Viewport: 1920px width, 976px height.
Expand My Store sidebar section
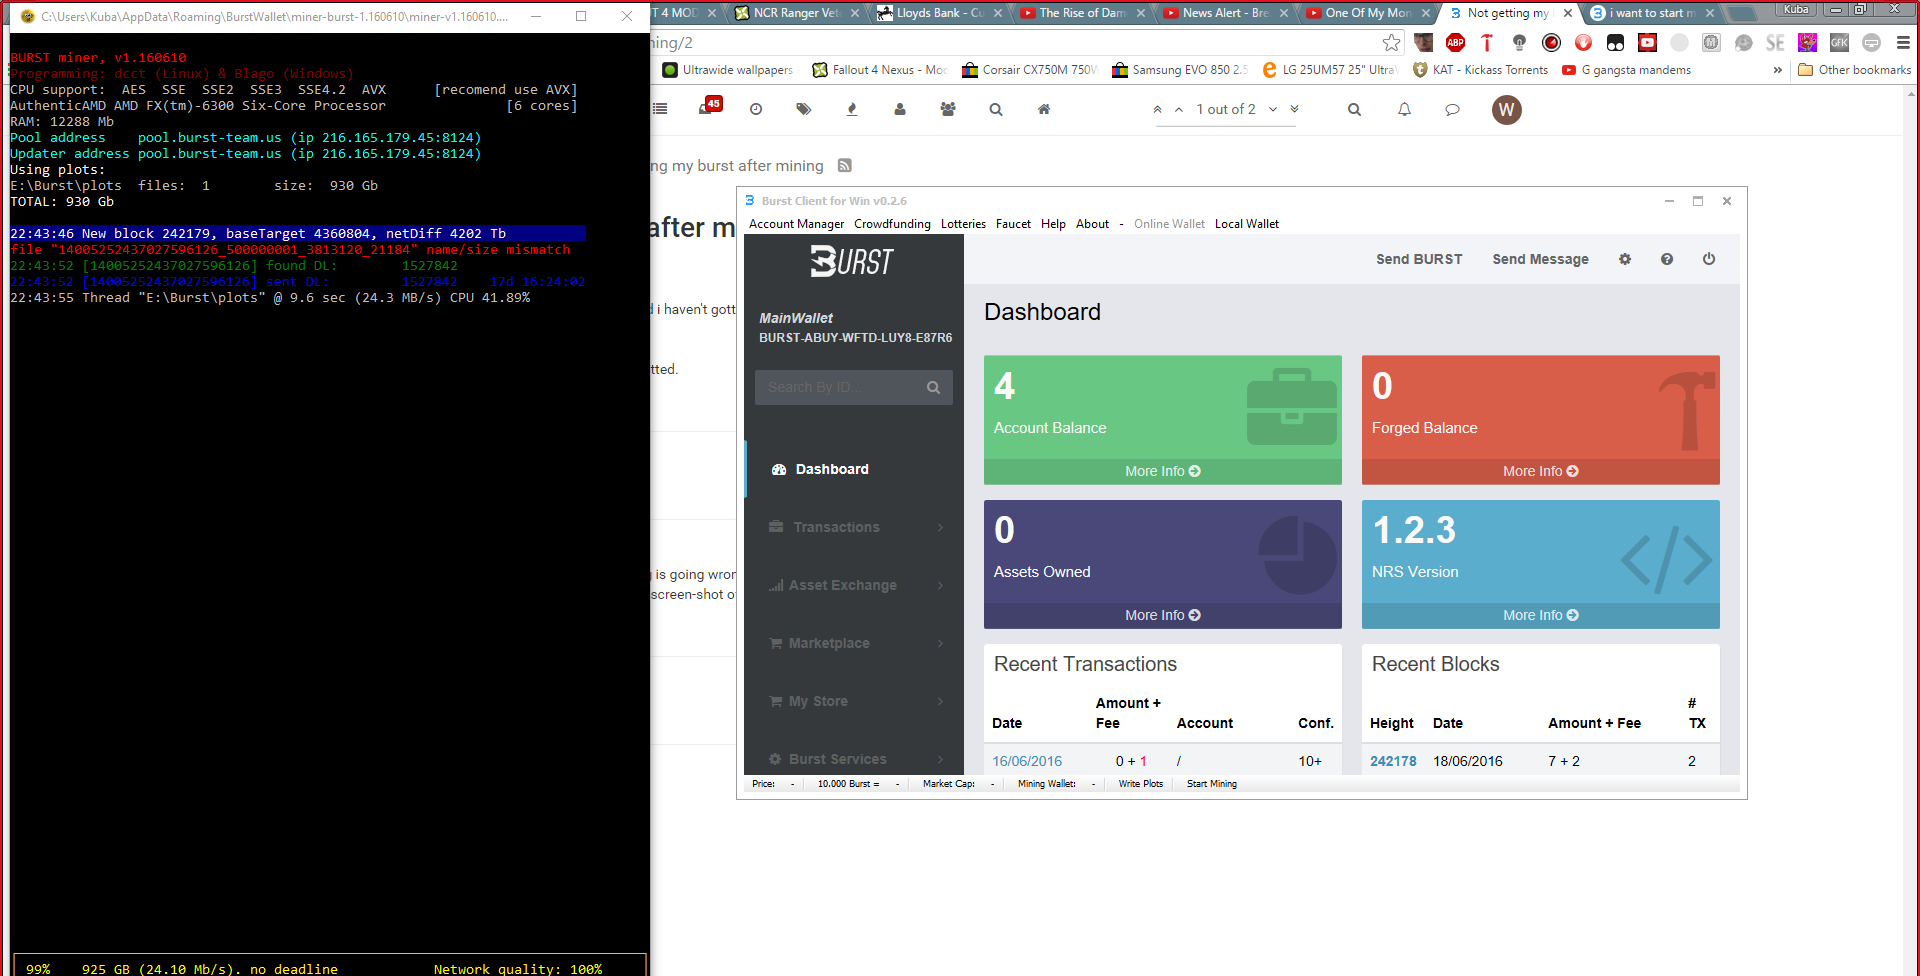tap(854, 701)
